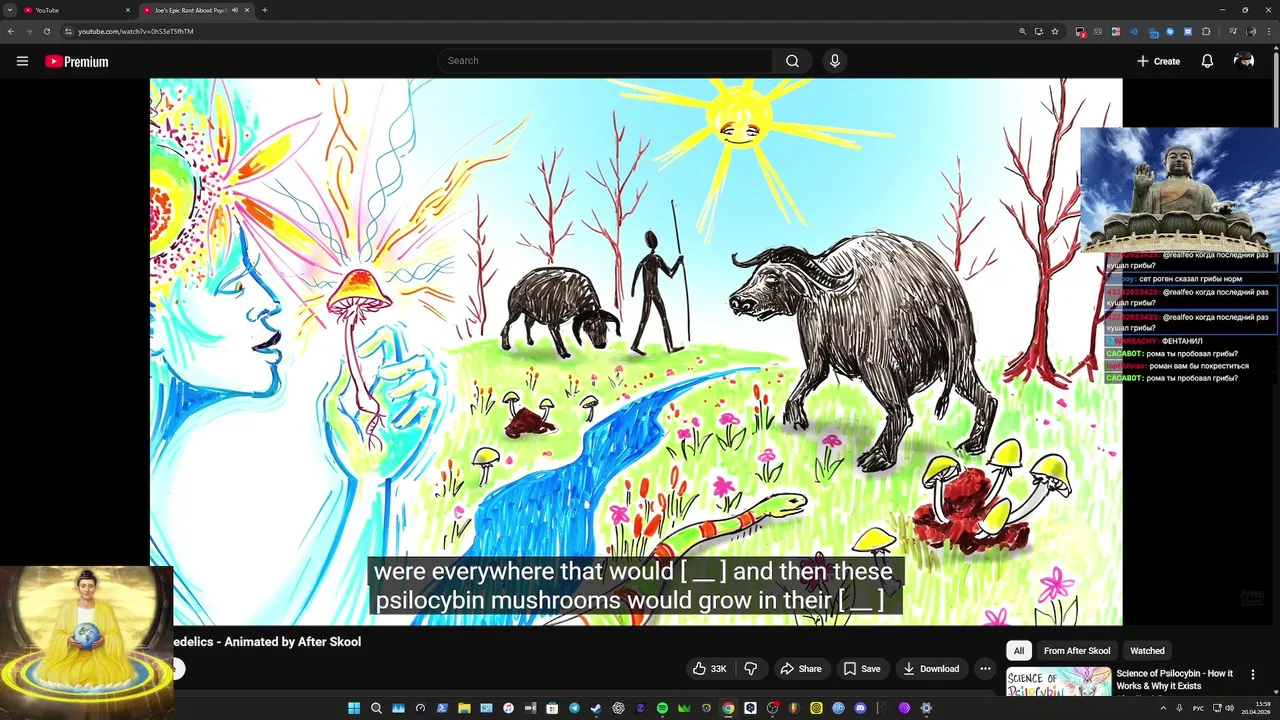
Task: Bookmark this page with star icon
Action: (1055, 31)
